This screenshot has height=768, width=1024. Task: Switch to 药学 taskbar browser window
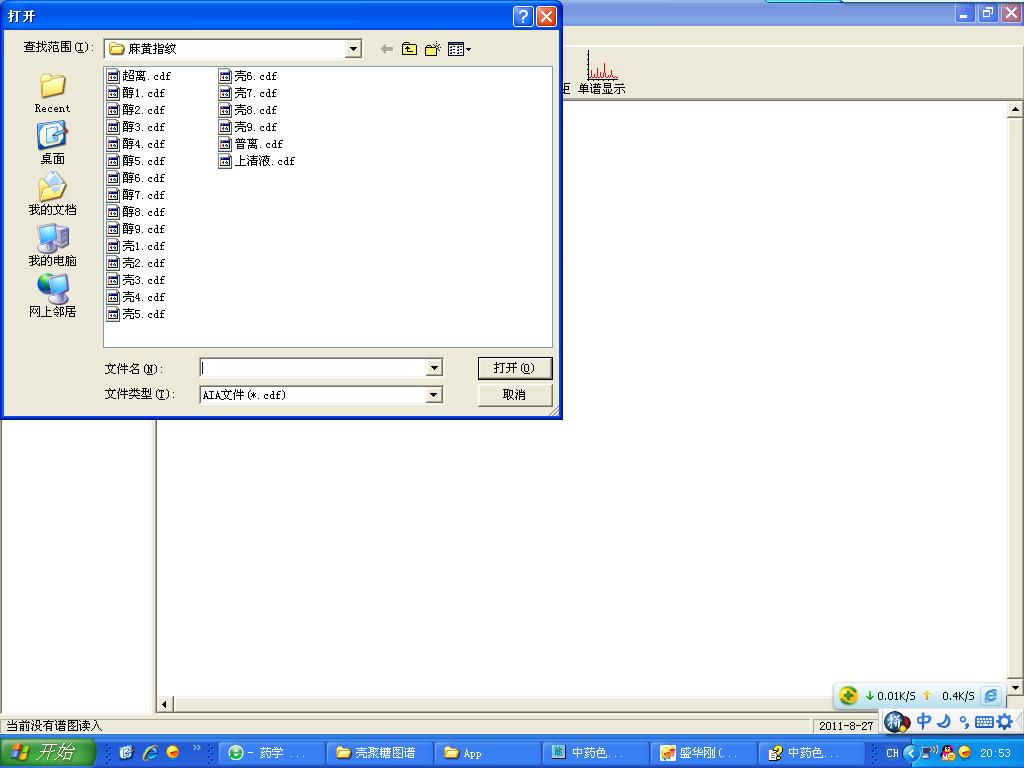coord(270,753)
